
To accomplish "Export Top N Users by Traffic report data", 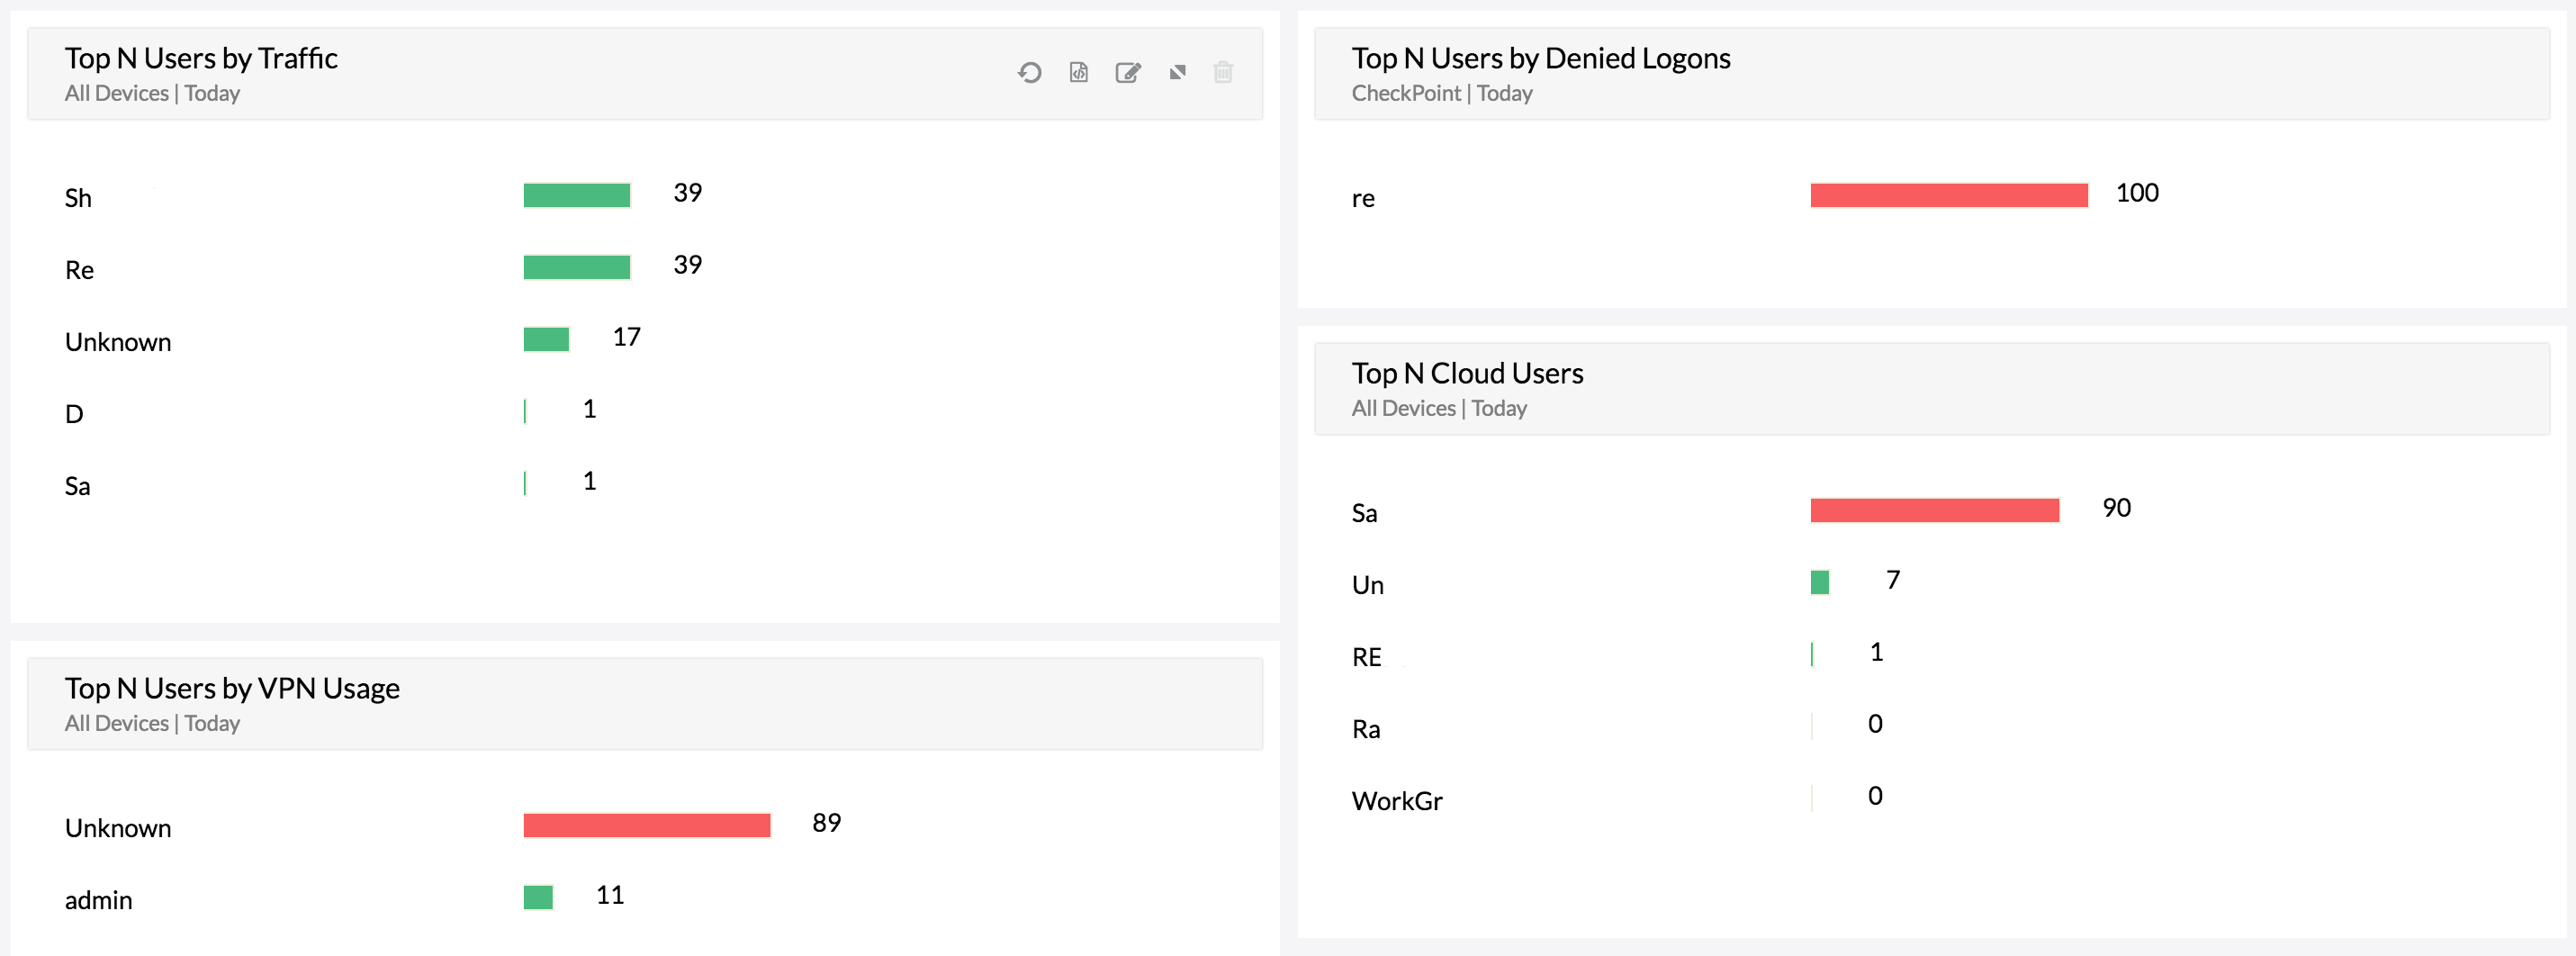I will (x=1078, y=72).
